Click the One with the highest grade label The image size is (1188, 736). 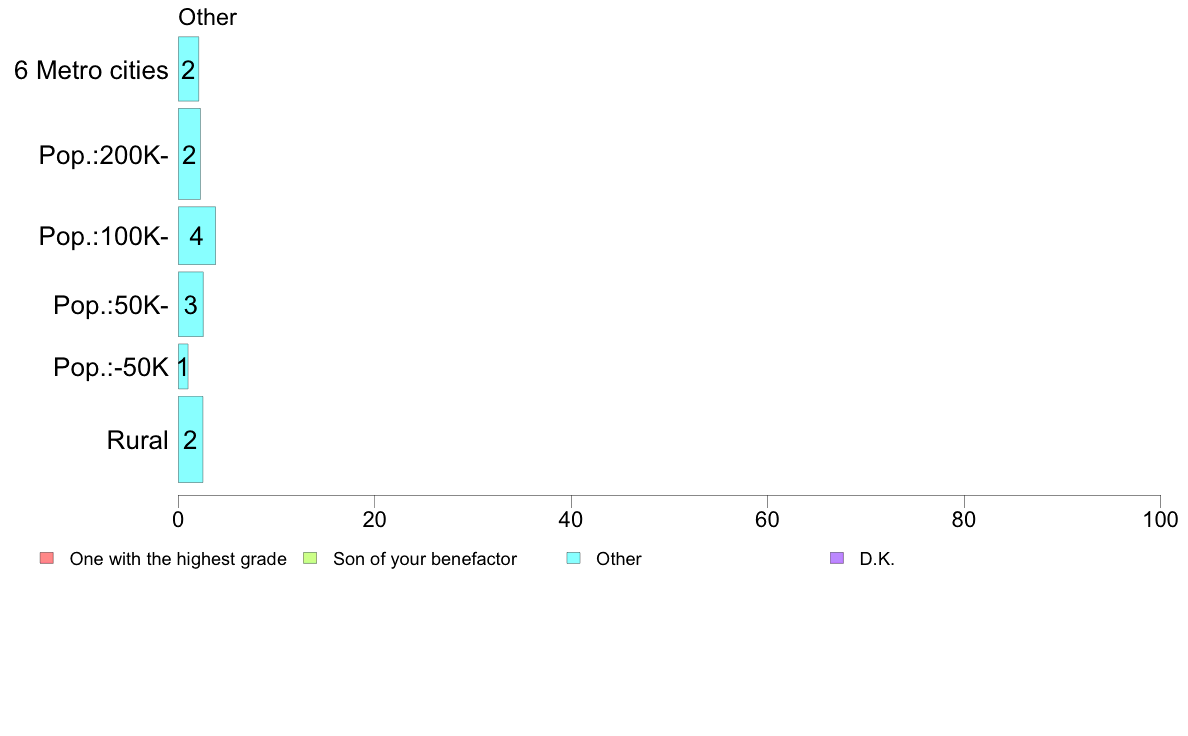point(178,559)
